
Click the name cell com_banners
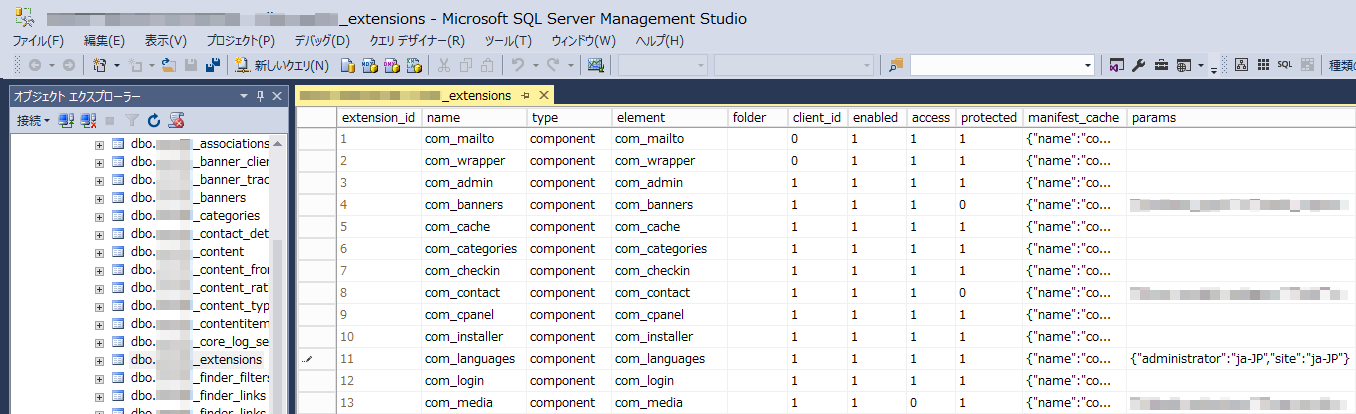coord(472,205)
